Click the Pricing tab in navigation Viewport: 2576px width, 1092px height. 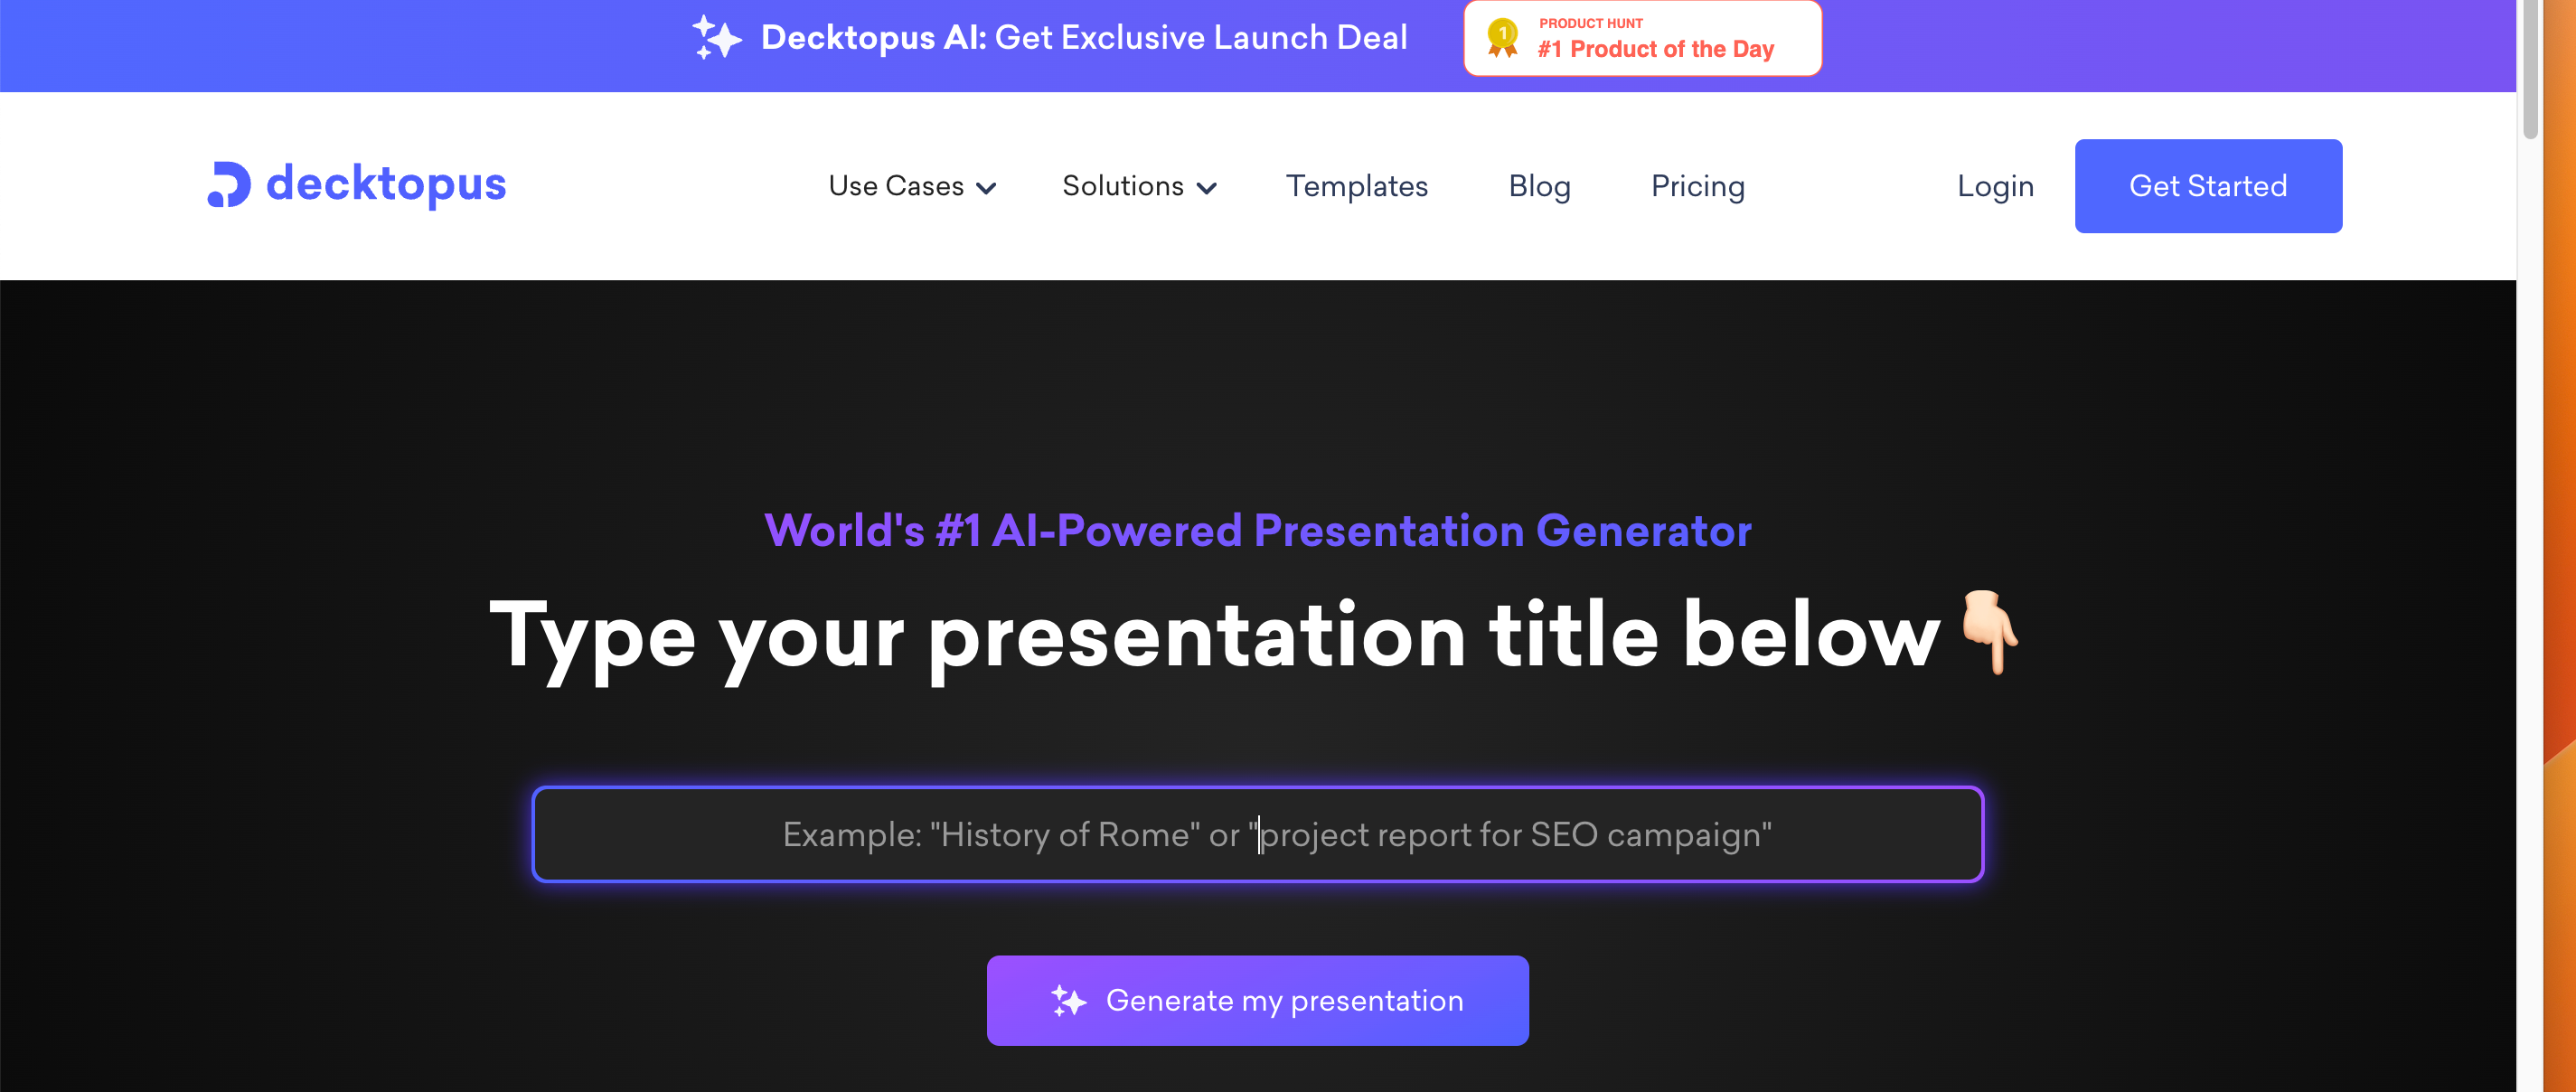coord(1697,185)
